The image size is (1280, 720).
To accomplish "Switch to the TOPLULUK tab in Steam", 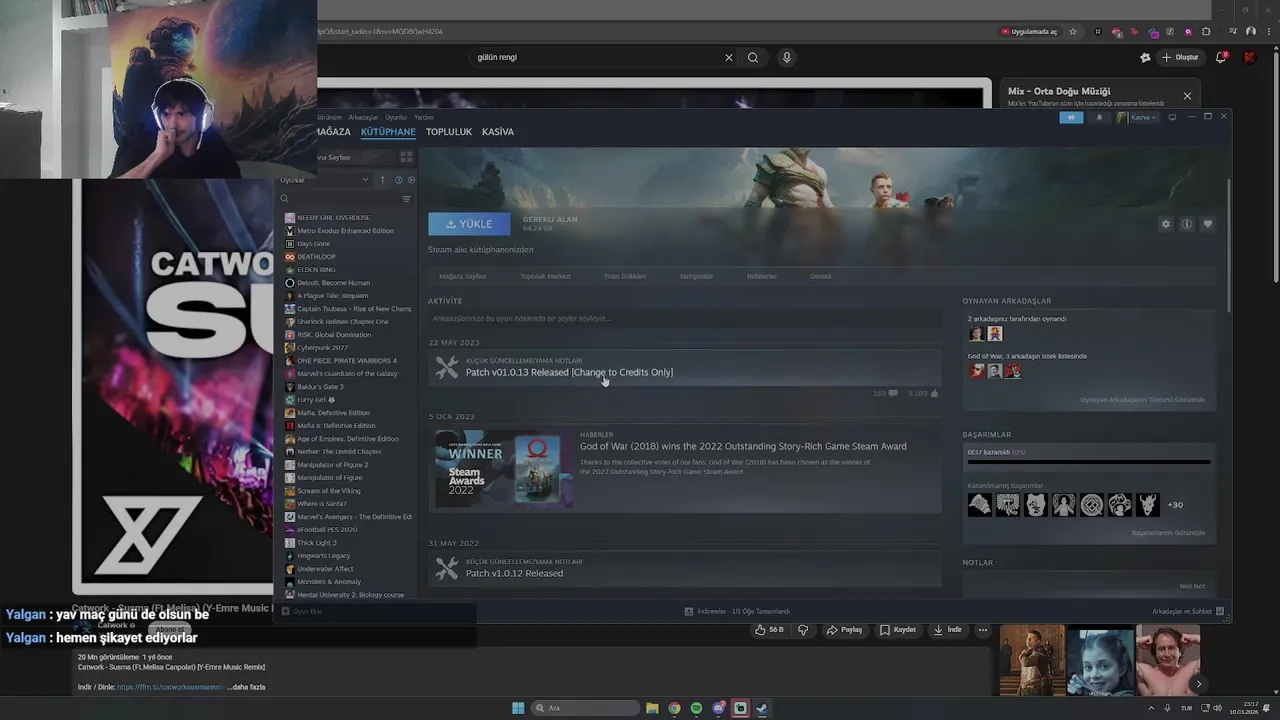I will [x=448, y=132].
